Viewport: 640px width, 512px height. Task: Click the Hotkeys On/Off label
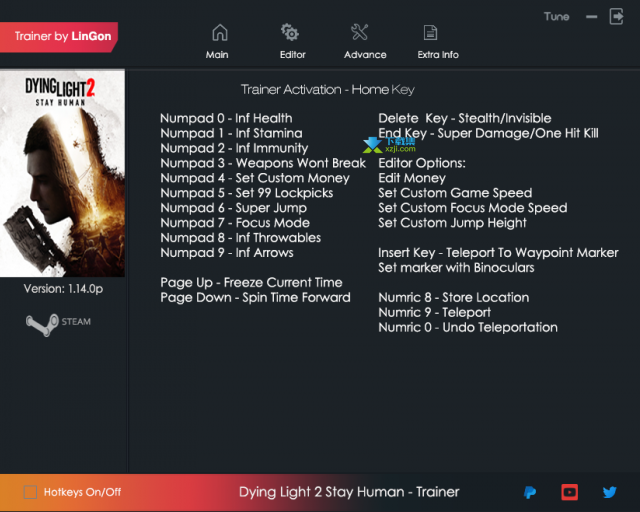(x=82, y=492)
